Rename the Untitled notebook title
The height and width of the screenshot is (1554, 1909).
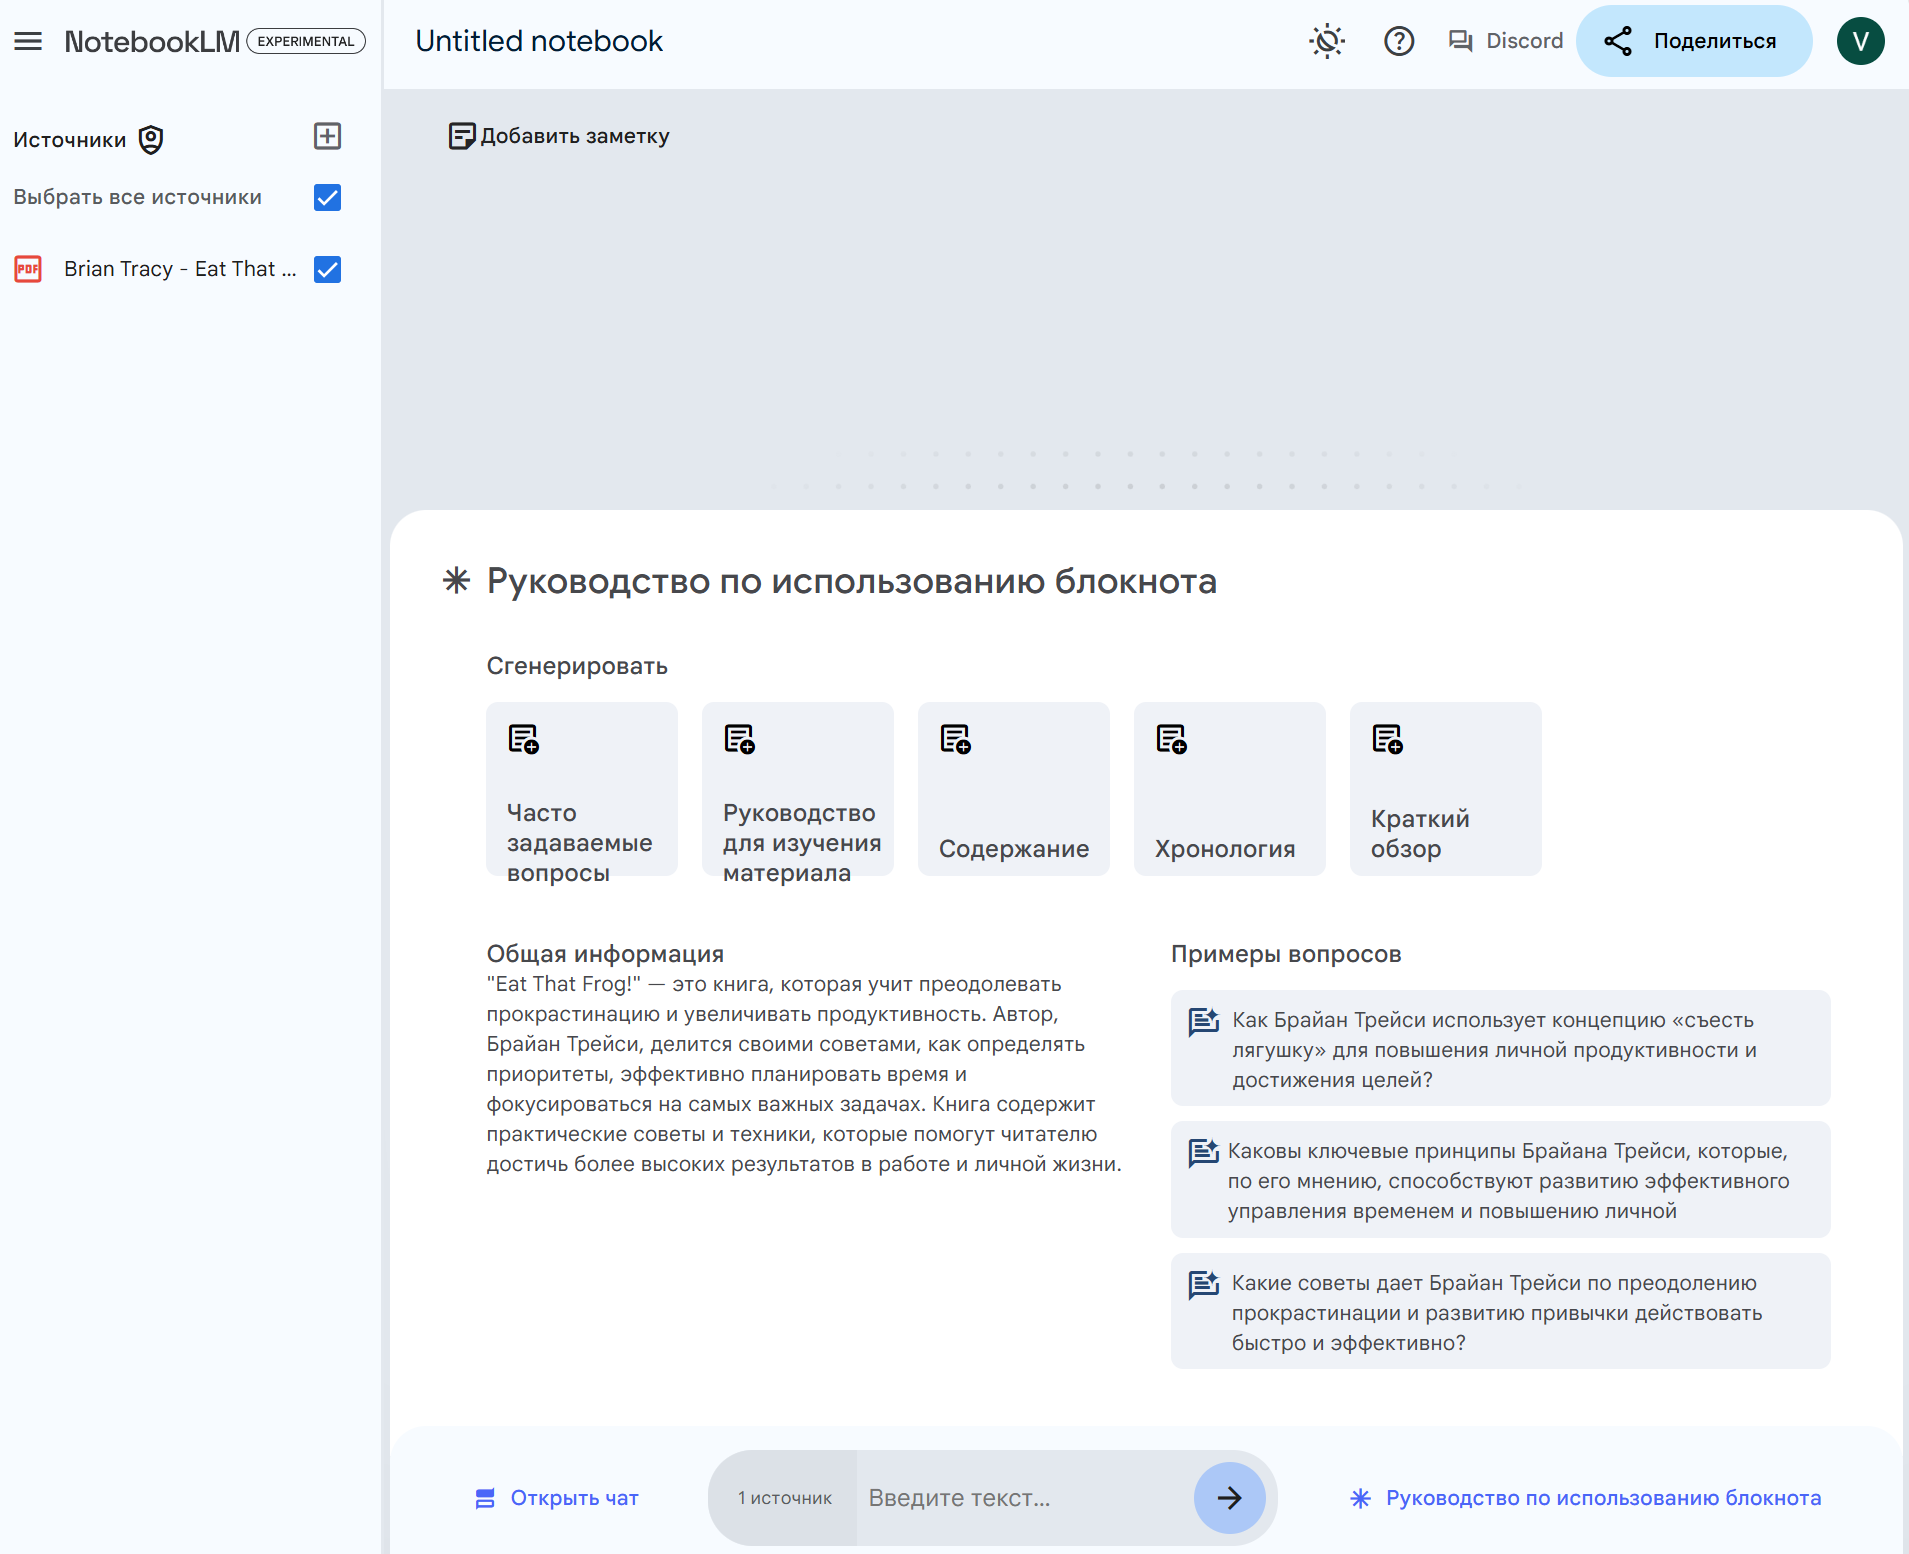[x=539, y=41]
